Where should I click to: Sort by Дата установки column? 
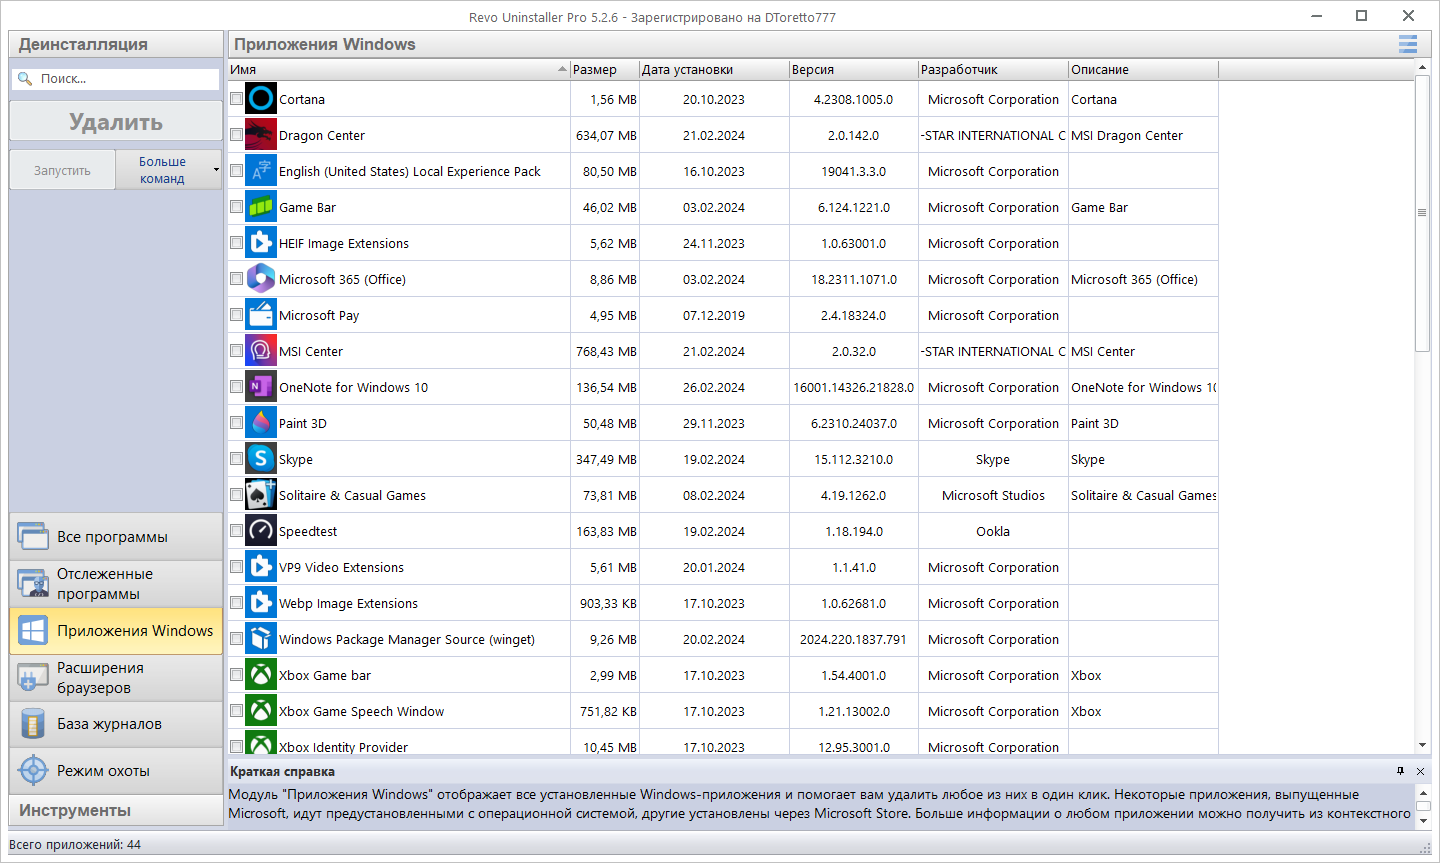point(714,70)
